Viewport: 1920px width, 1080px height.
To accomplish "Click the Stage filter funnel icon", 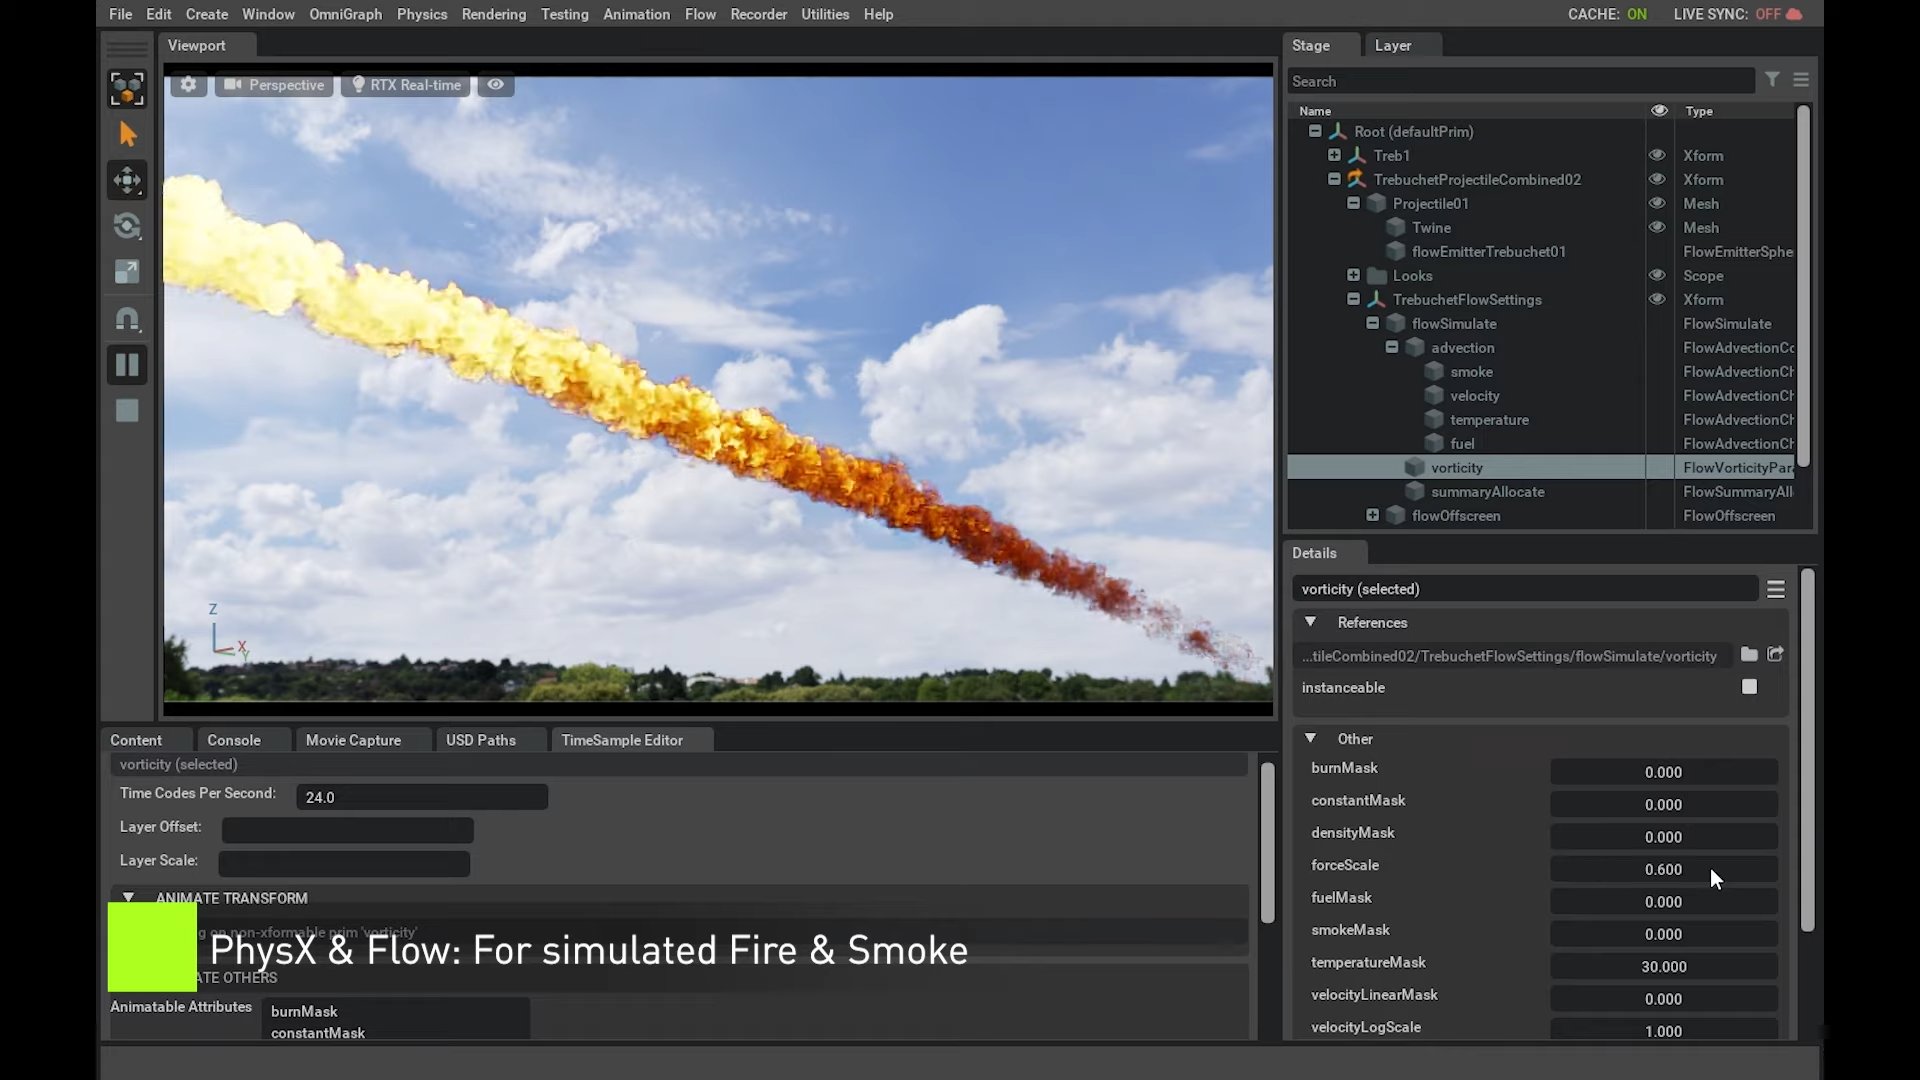I will pyautogui.click(x=1772, y=80).
